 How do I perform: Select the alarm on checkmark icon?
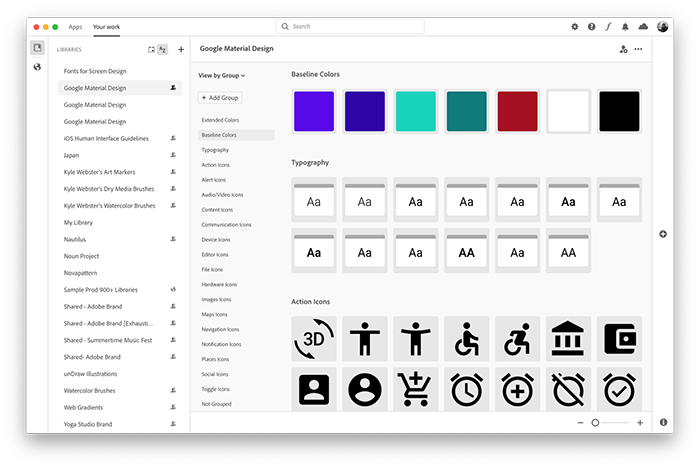[x=619, y=389]
